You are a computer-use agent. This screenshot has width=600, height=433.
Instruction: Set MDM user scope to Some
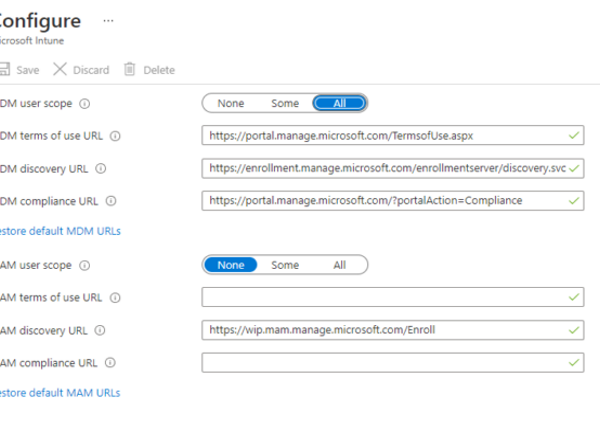[x=285, y=103]
